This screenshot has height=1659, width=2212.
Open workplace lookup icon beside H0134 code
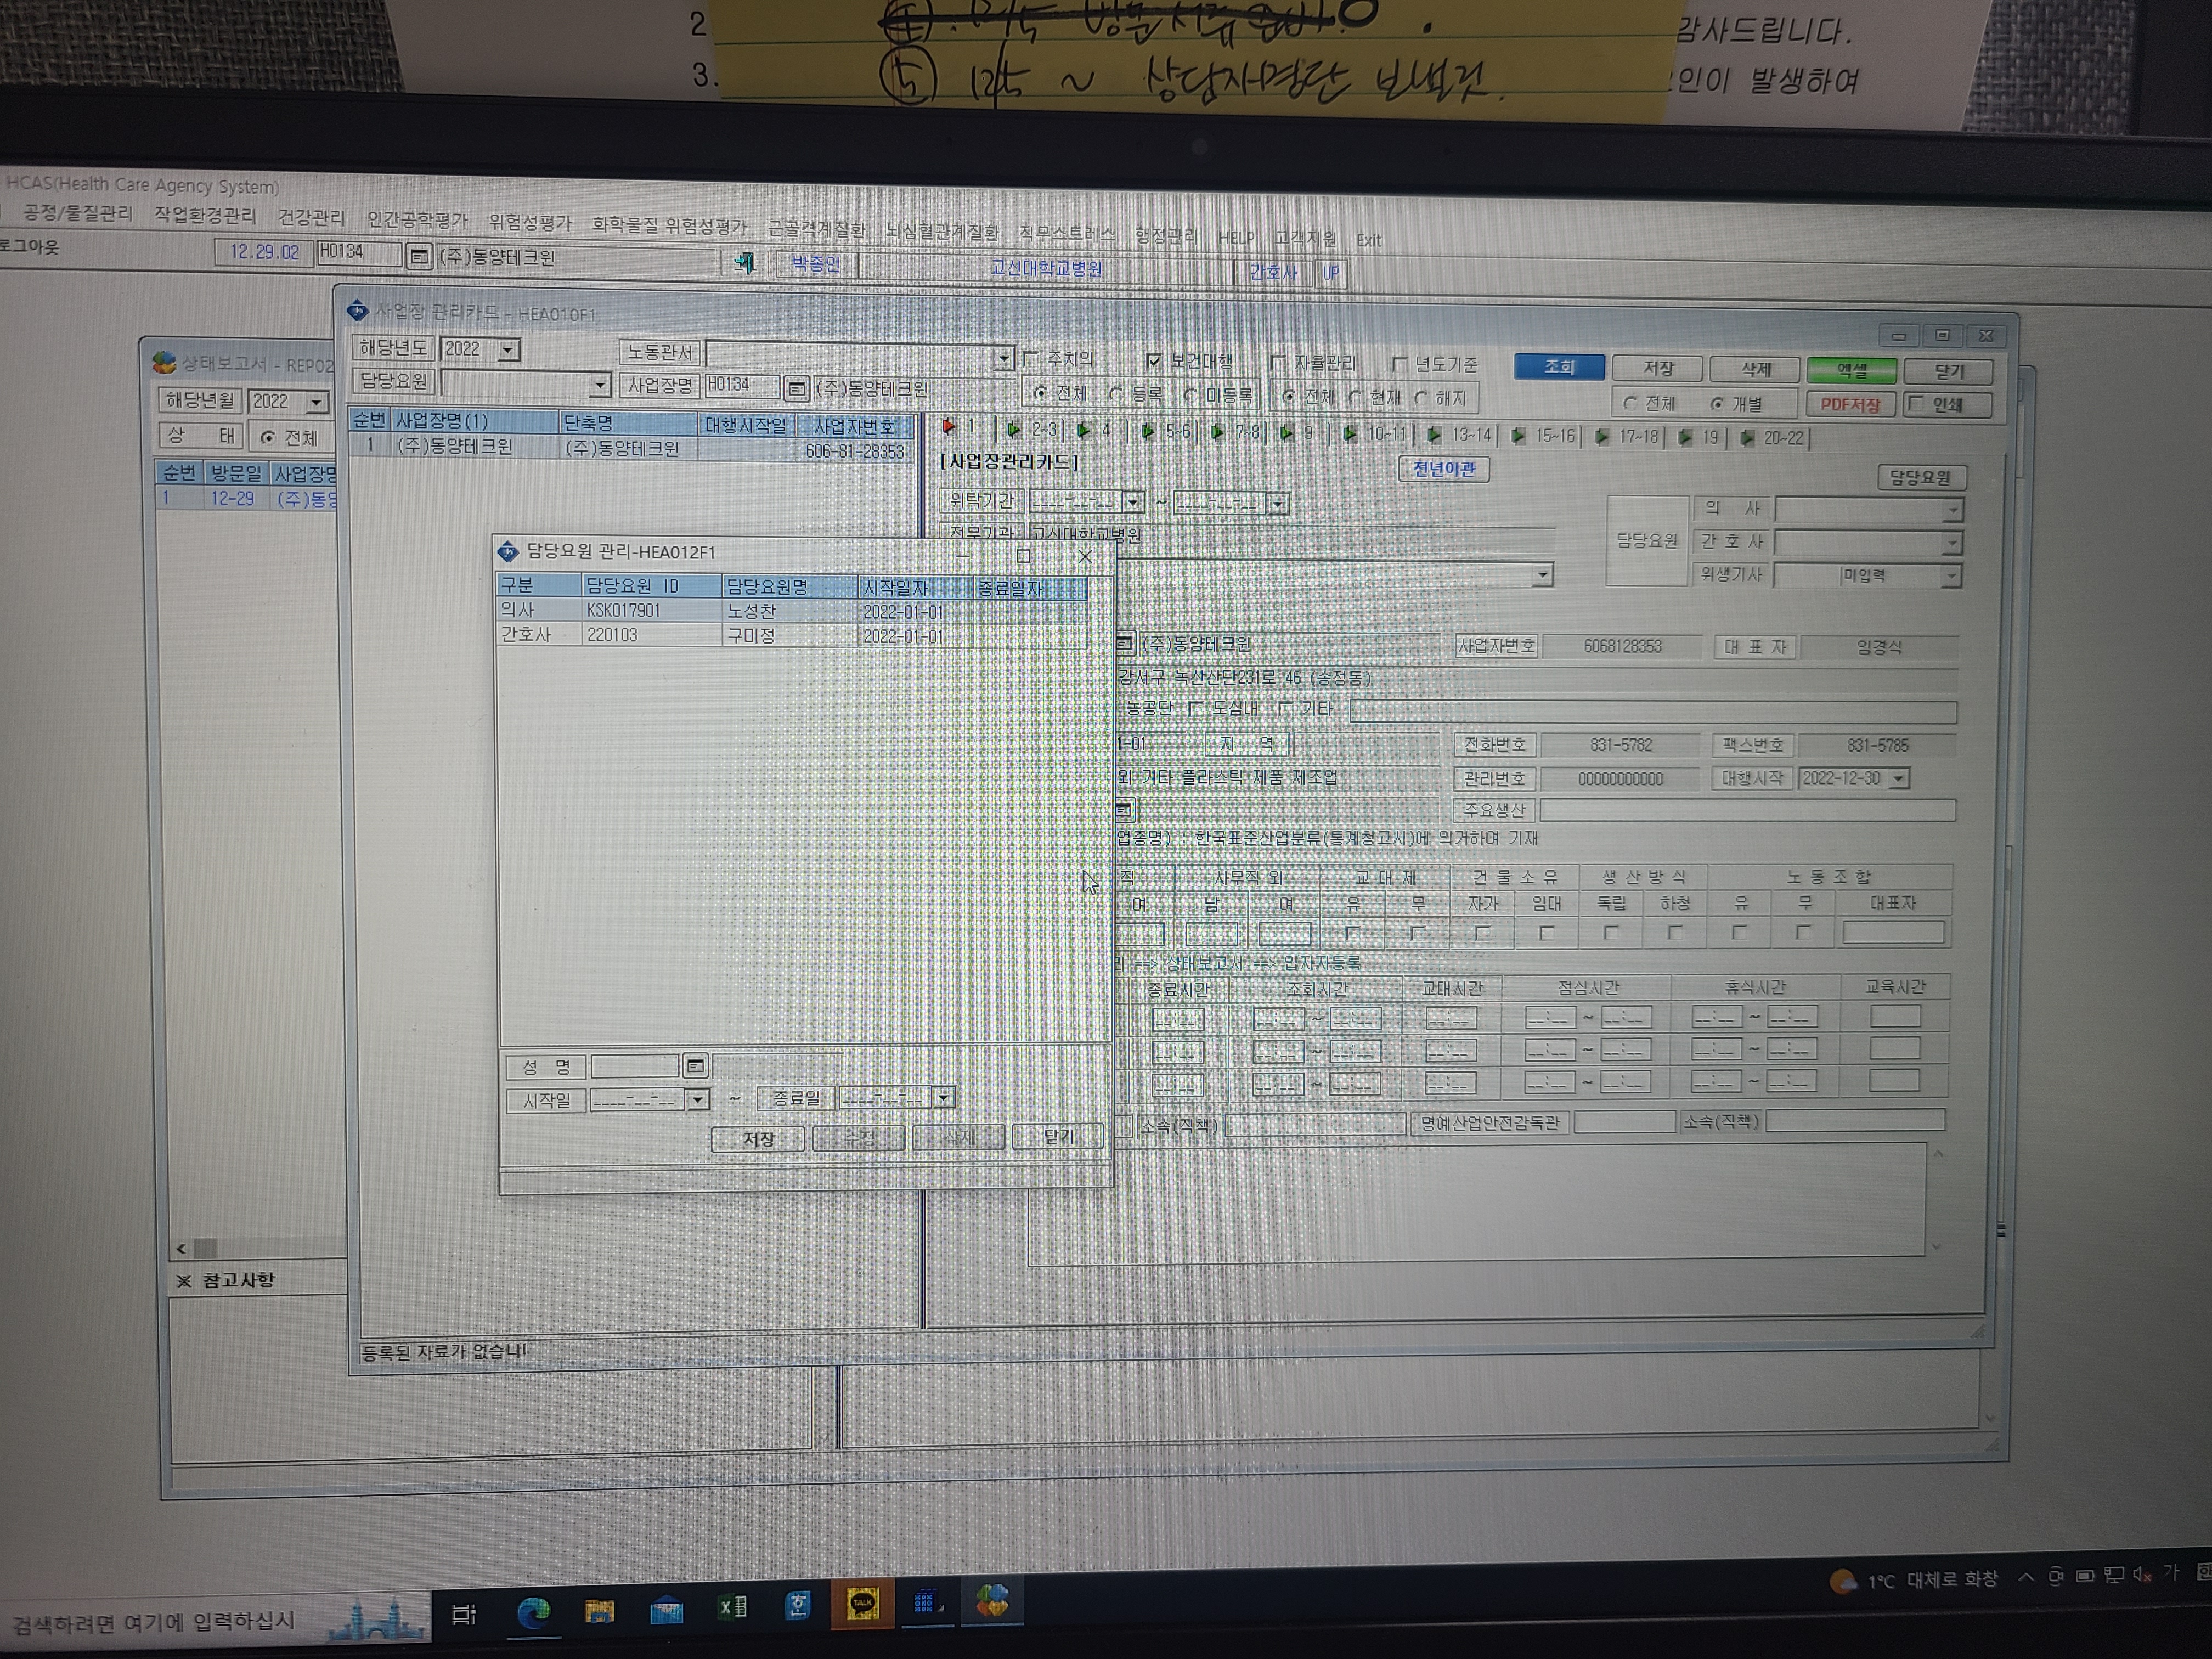click(x=419, y=257)
